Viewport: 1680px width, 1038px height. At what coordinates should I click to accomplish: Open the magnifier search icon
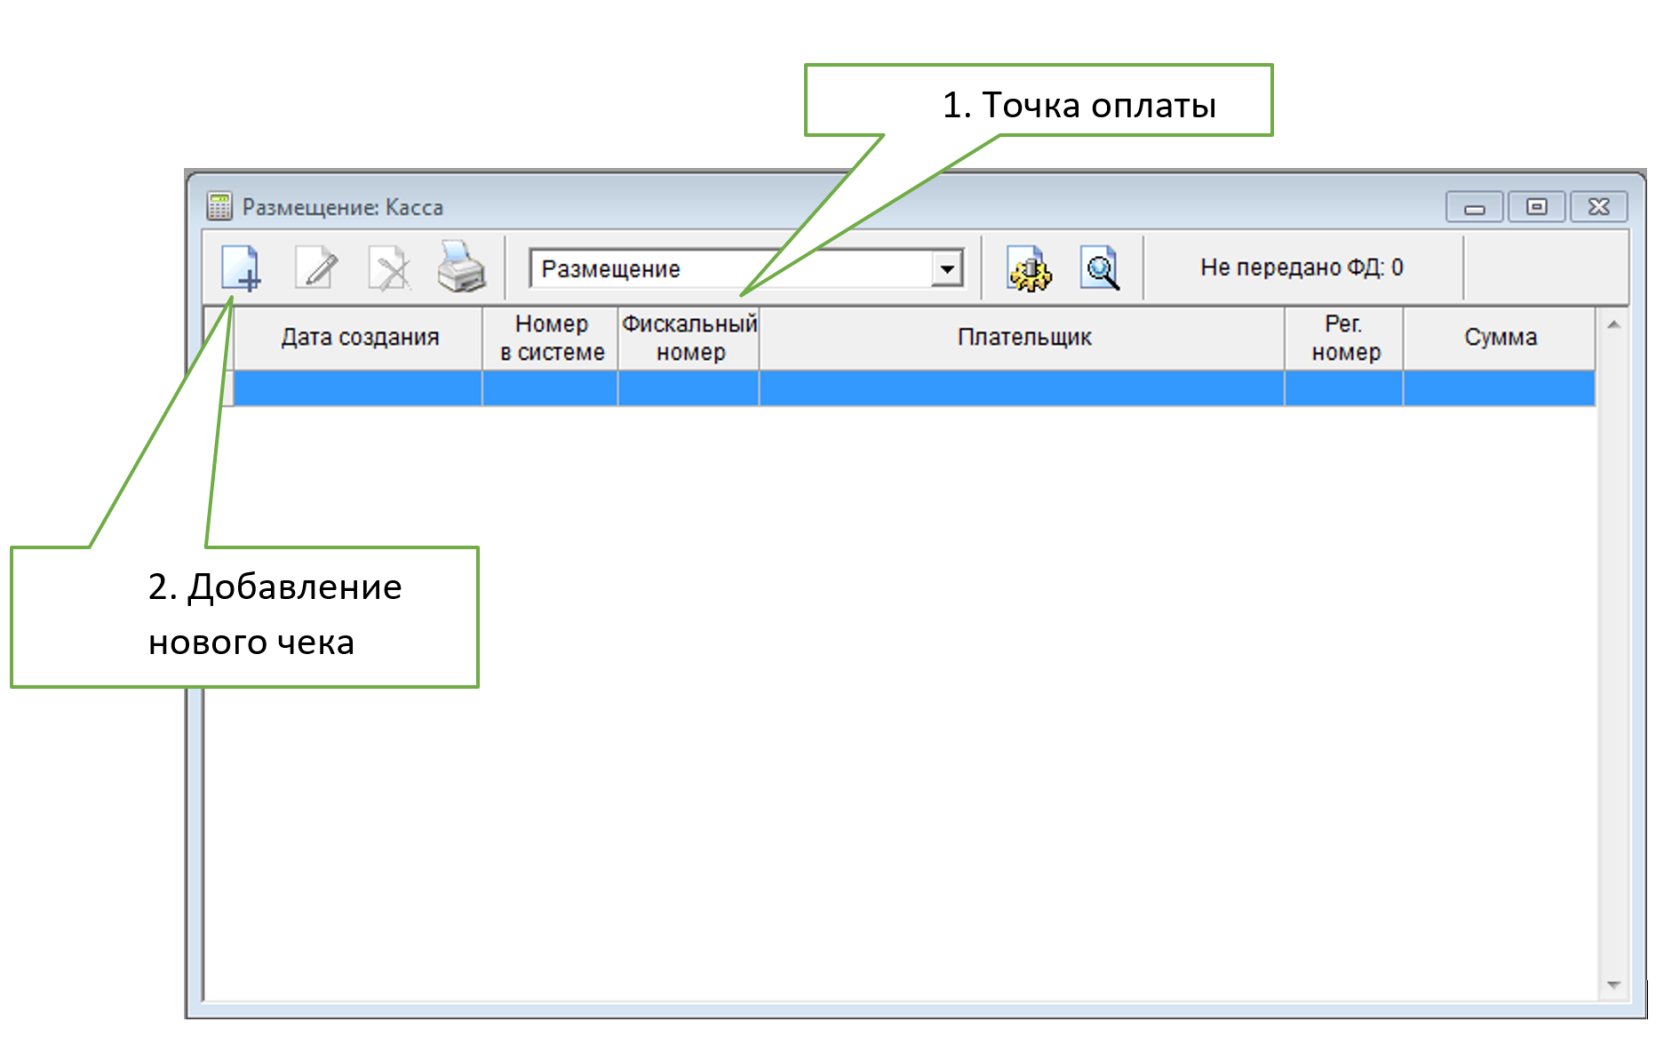tap(1101, 269)
